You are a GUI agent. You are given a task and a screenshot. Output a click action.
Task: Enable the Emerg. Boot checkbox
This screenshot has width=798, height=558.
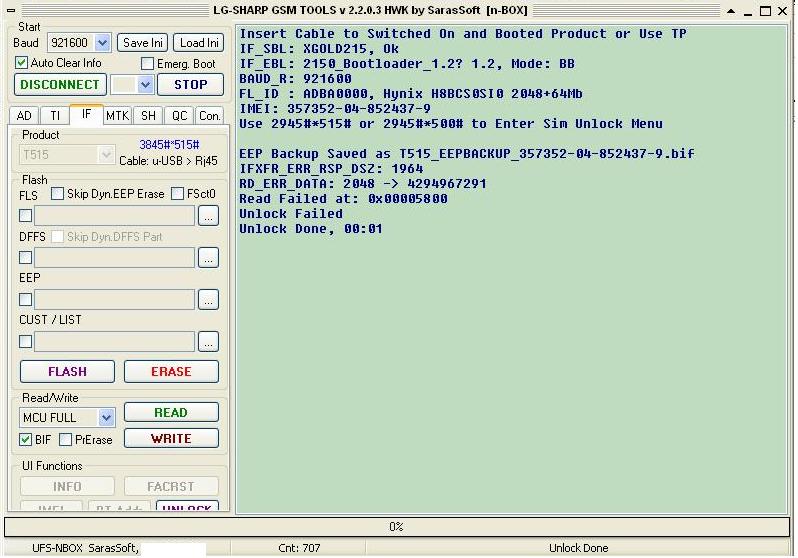click(x=147, y=64)
